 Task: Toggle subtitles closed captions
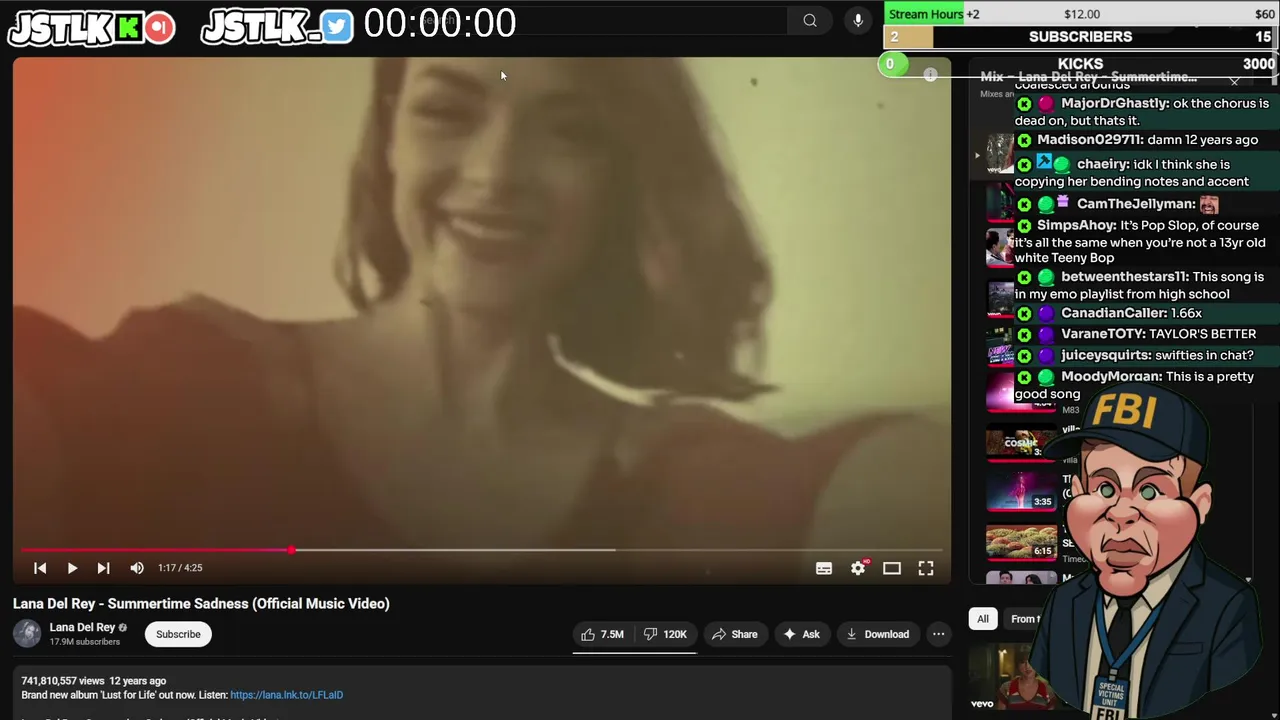[824, 568]
